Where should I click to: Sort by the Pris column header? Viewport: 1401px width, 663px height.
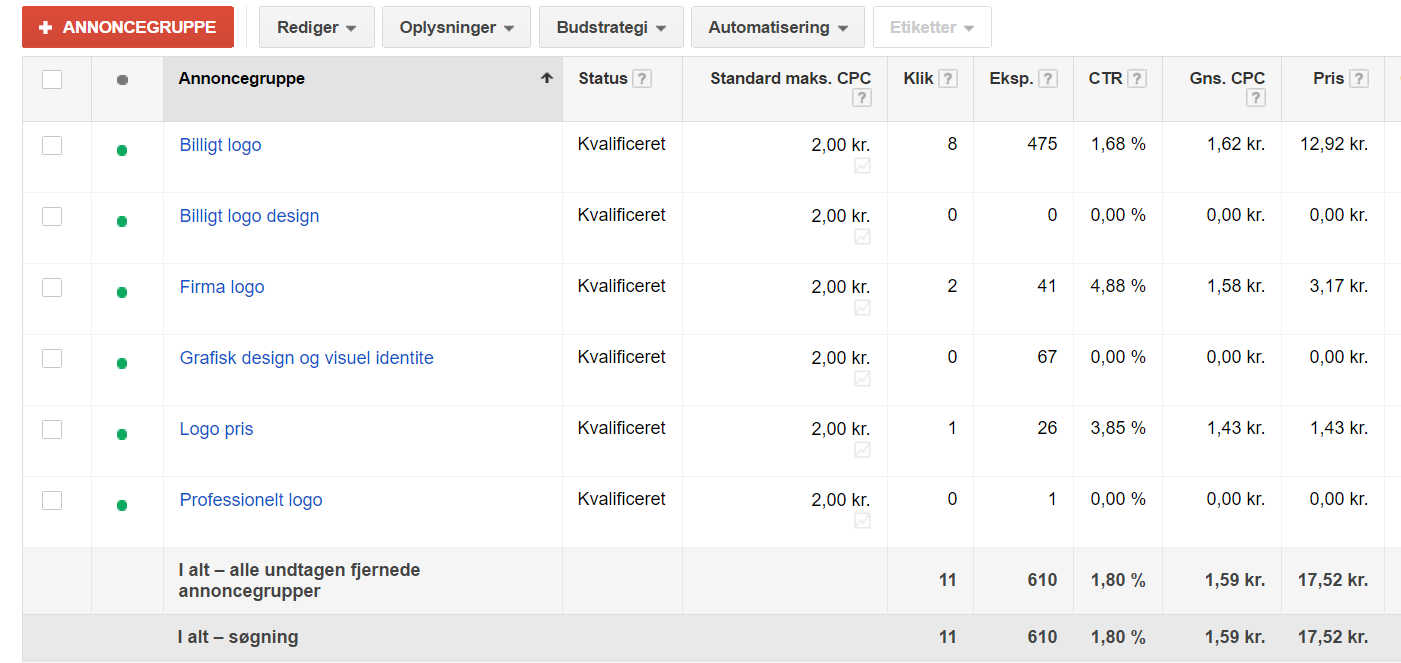coord(1329,78)
